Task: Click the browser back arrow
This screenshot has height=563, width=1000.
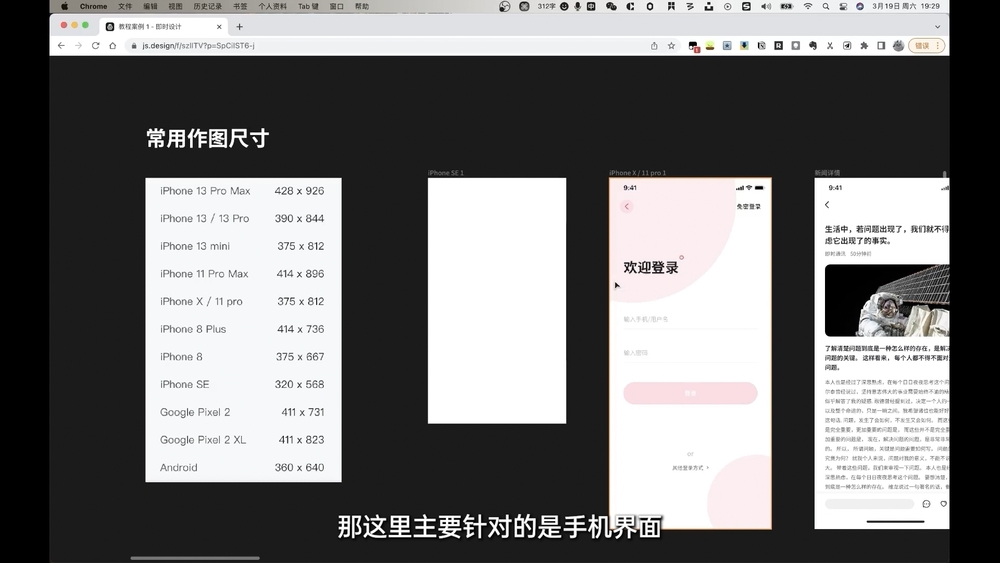Action: (x=61, y=46)
